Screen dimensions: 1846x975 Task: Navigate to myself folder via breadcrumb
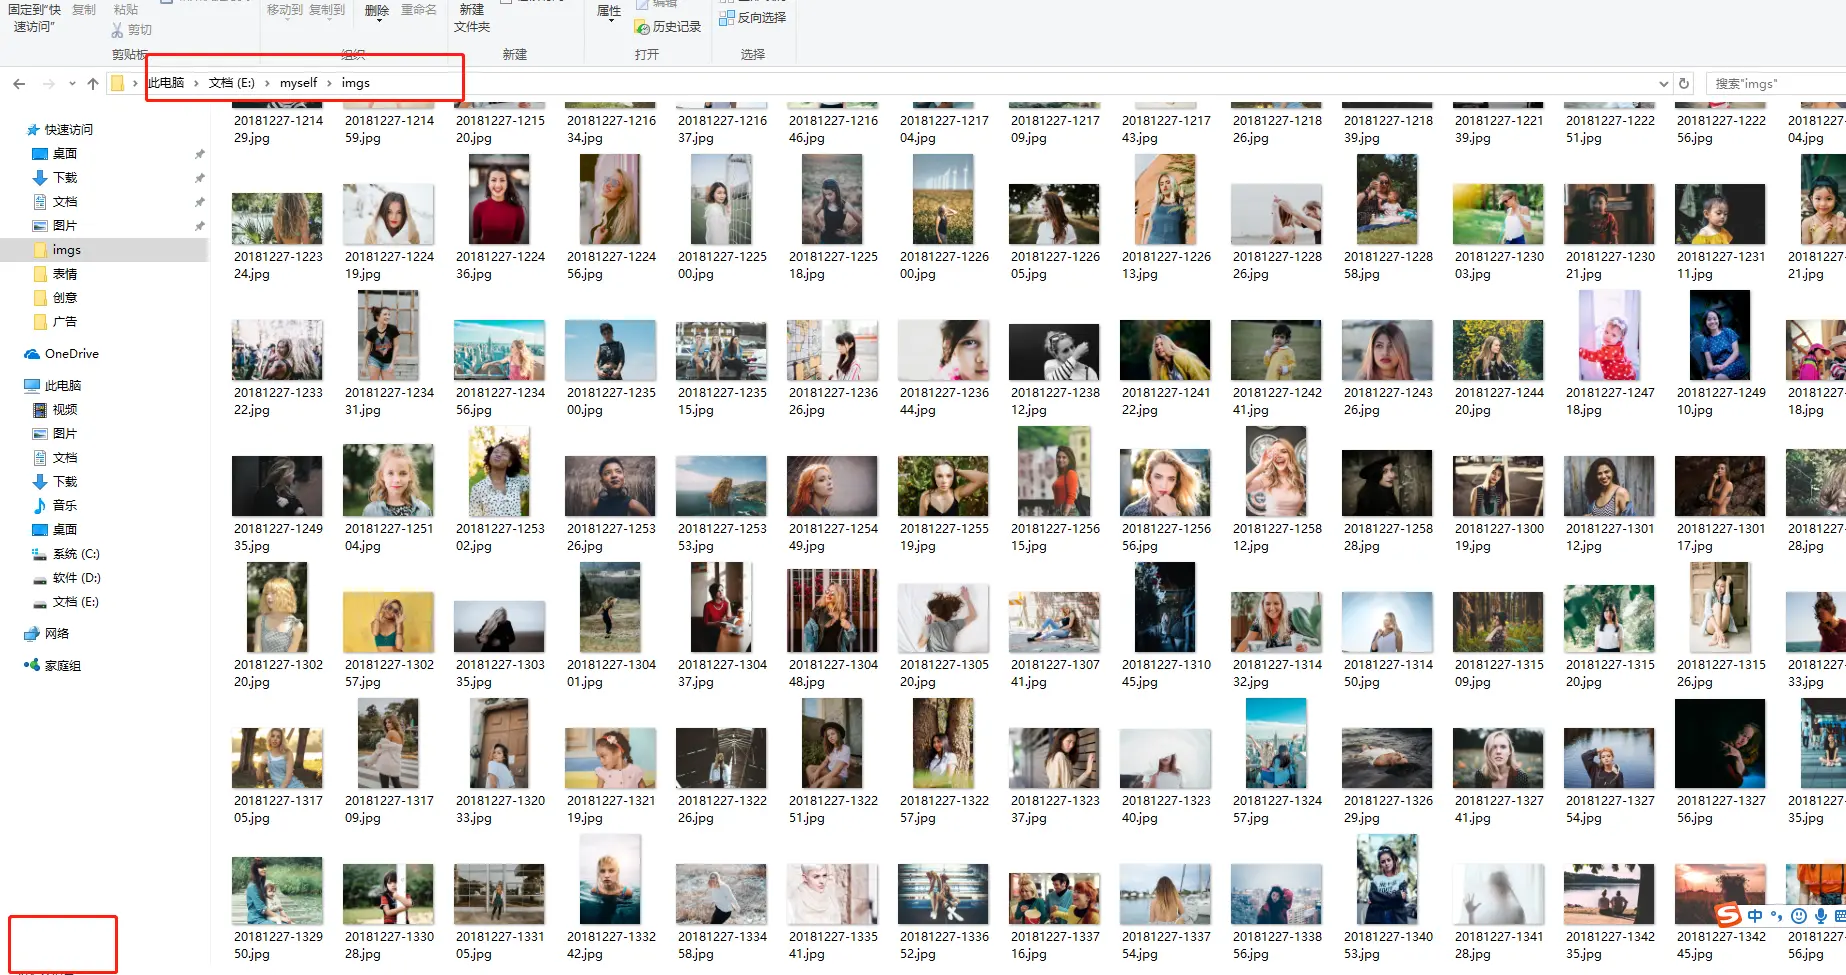click(298, 83)
